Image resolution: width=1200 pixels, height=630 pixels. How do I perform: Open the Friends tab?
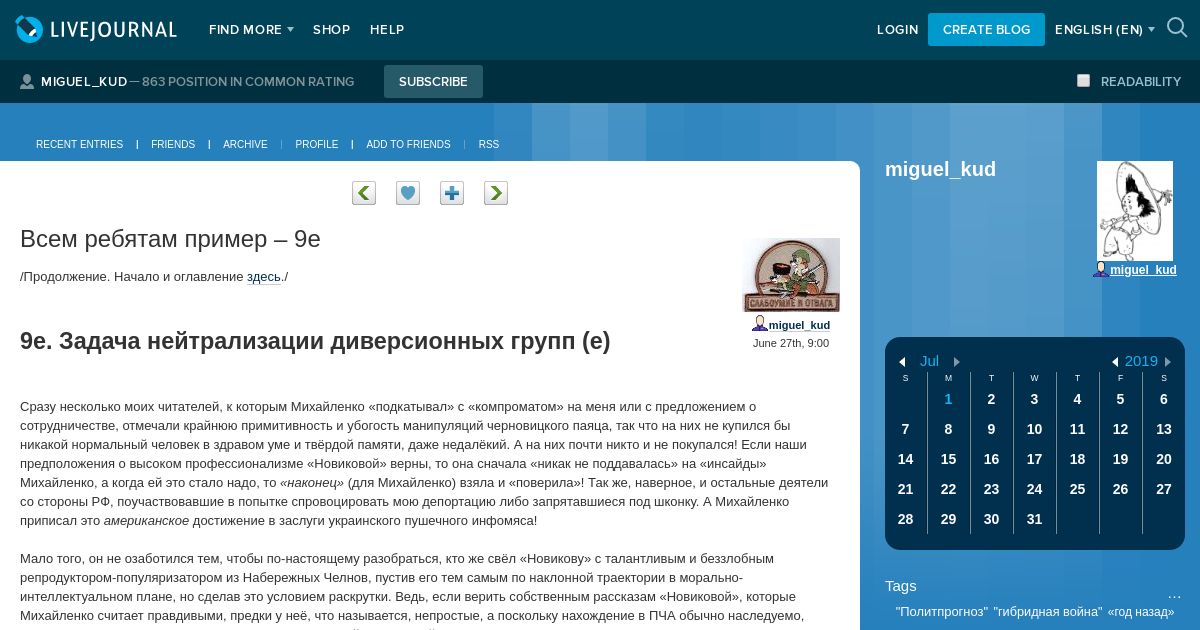point(173,145)
